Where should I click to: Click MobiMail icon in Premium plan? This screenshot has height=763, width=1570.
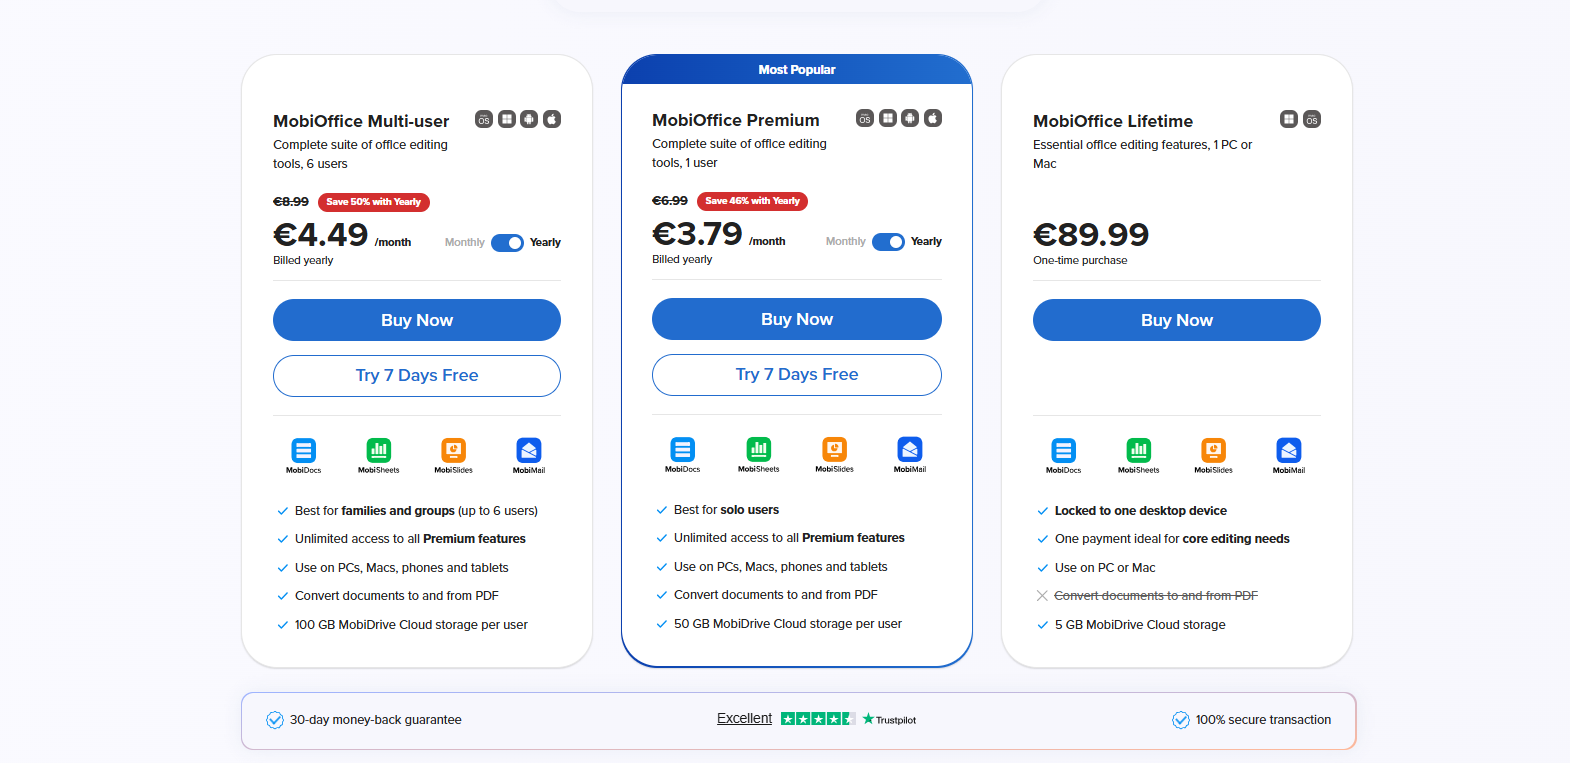tap(910, 449)
